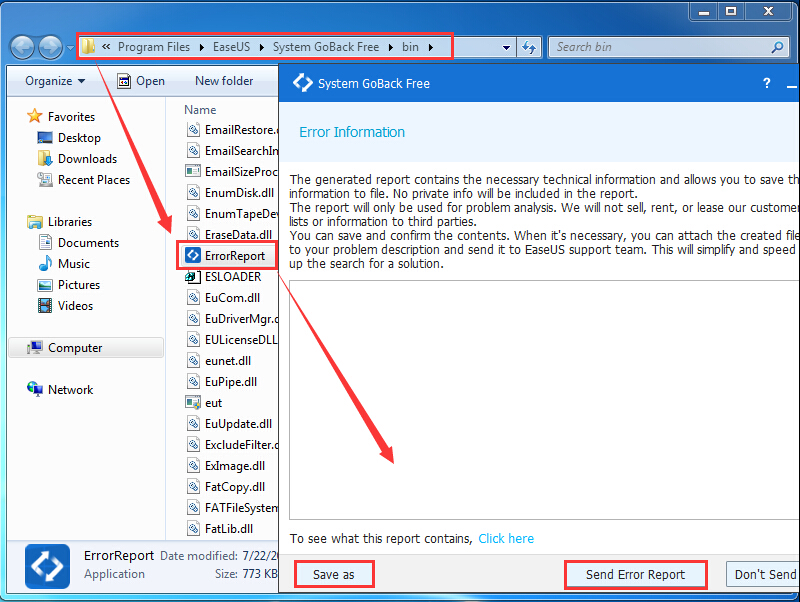Expand the breadcrumb arrow after bin

431,47
